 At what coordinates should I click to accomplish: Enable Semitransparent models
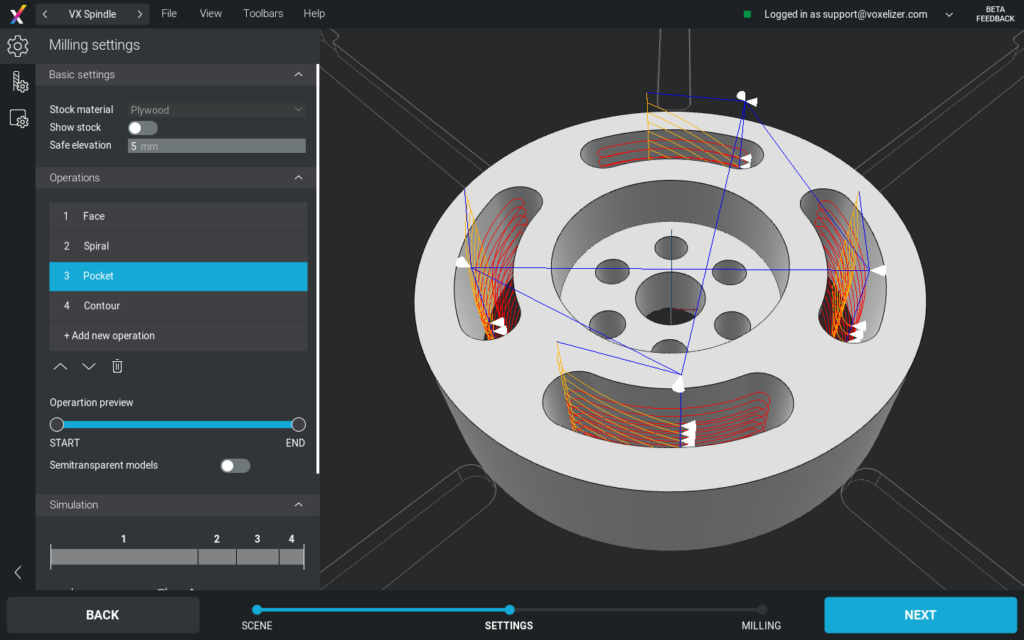click(x=235, y=465)
